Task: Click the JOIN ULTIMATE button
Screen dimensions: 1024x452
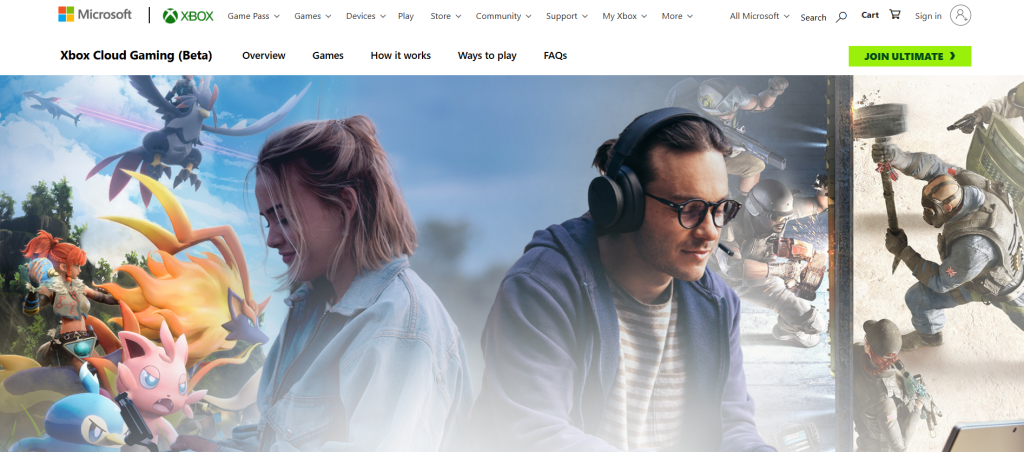Action: coord(910,56)
